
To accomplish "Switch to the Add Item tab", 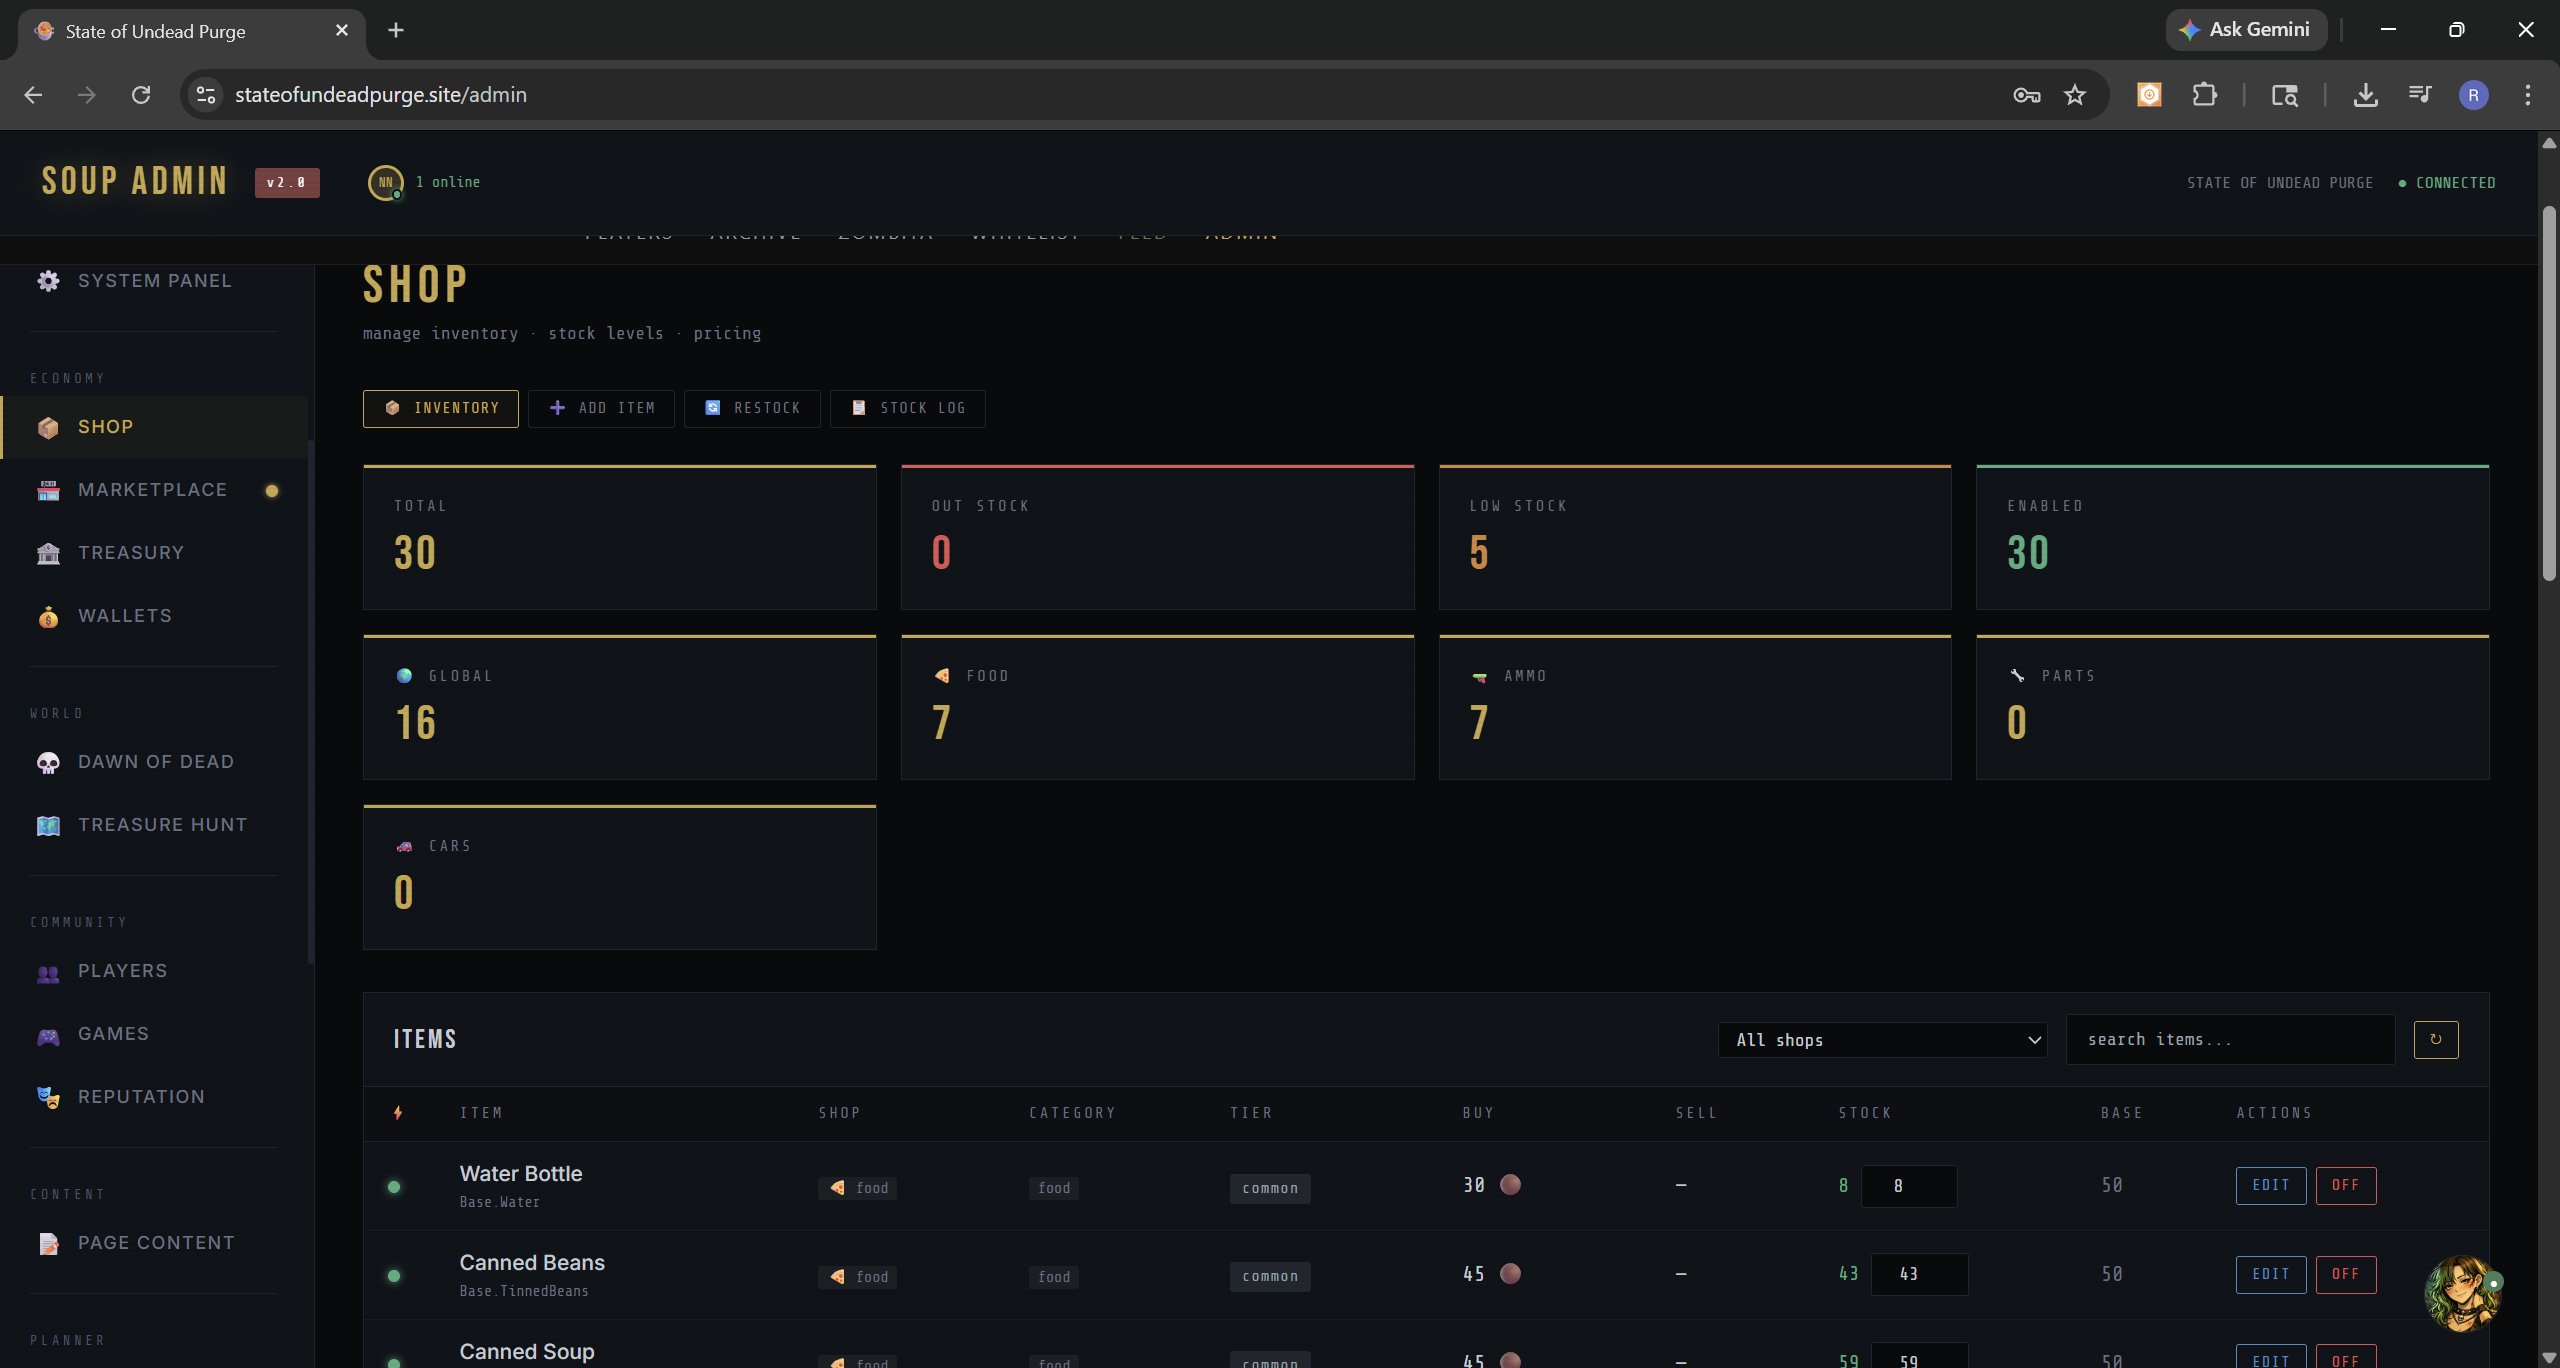I will coord(601,409).
